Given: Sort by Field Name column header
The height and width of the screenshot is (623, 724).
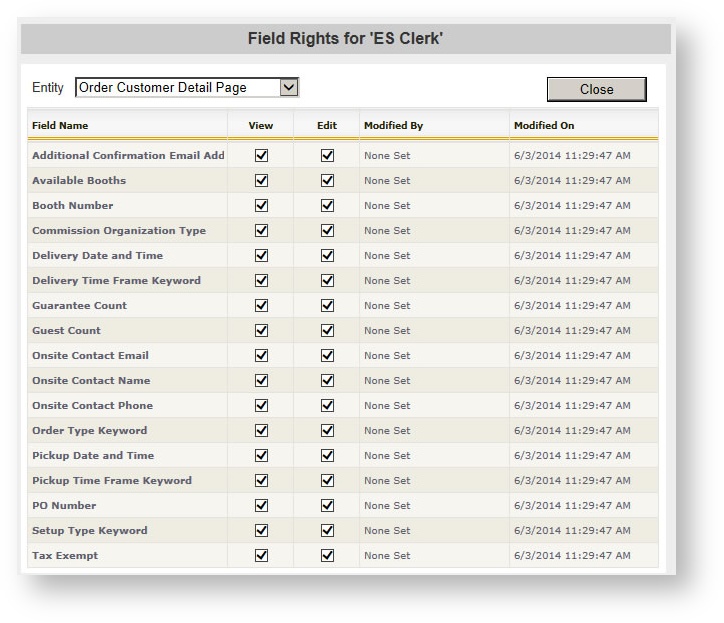Looking at the screenshot, I should pyautogui.click(x=60, y=126).
